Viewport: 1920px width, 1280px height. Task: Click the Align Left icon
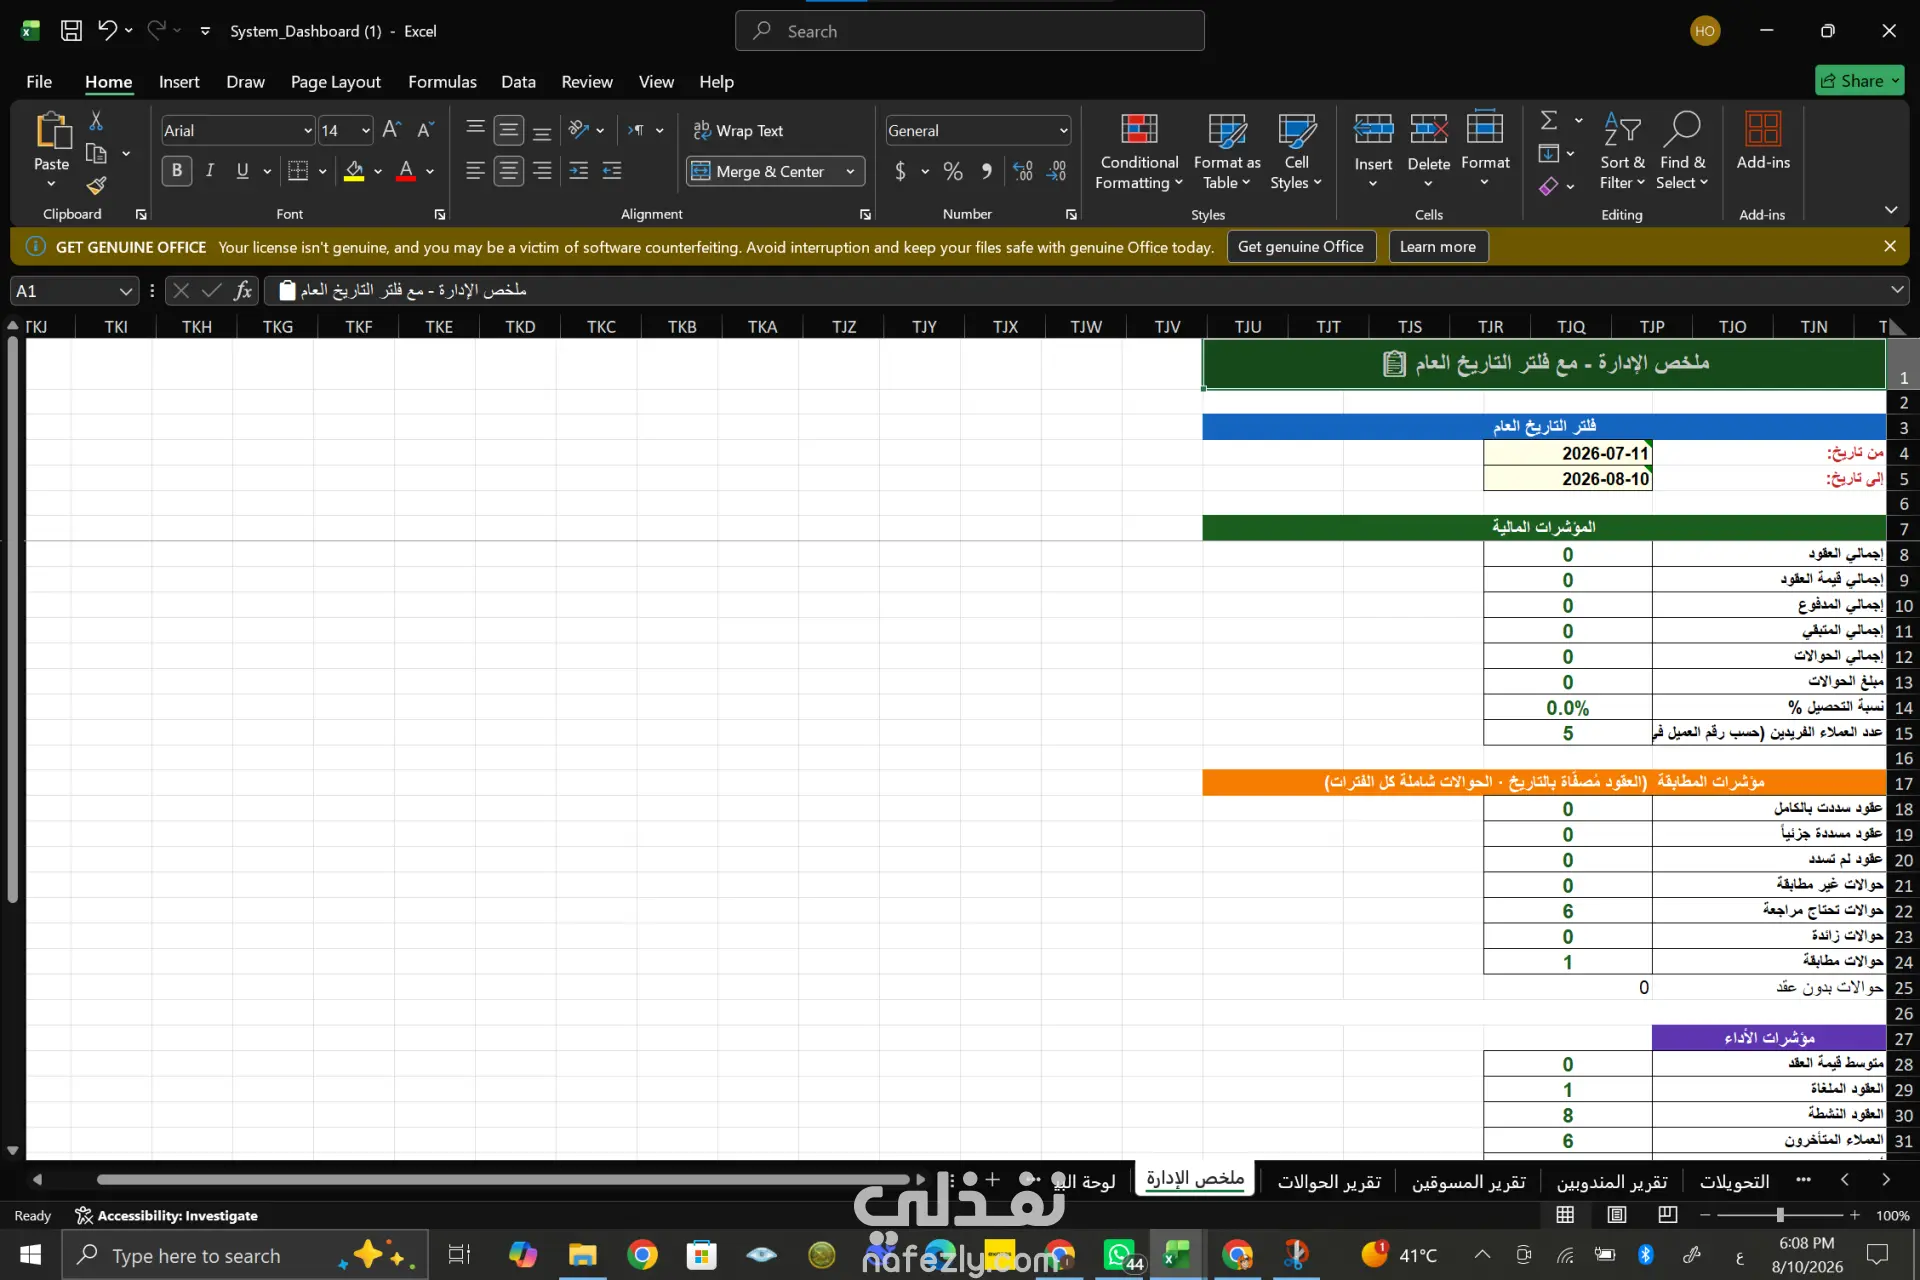coord(475,171)
